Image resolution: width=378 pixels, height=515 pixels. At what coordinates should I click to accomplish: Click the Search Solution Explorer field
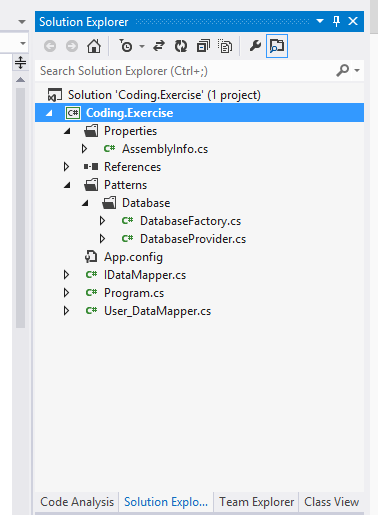[183, 71]
